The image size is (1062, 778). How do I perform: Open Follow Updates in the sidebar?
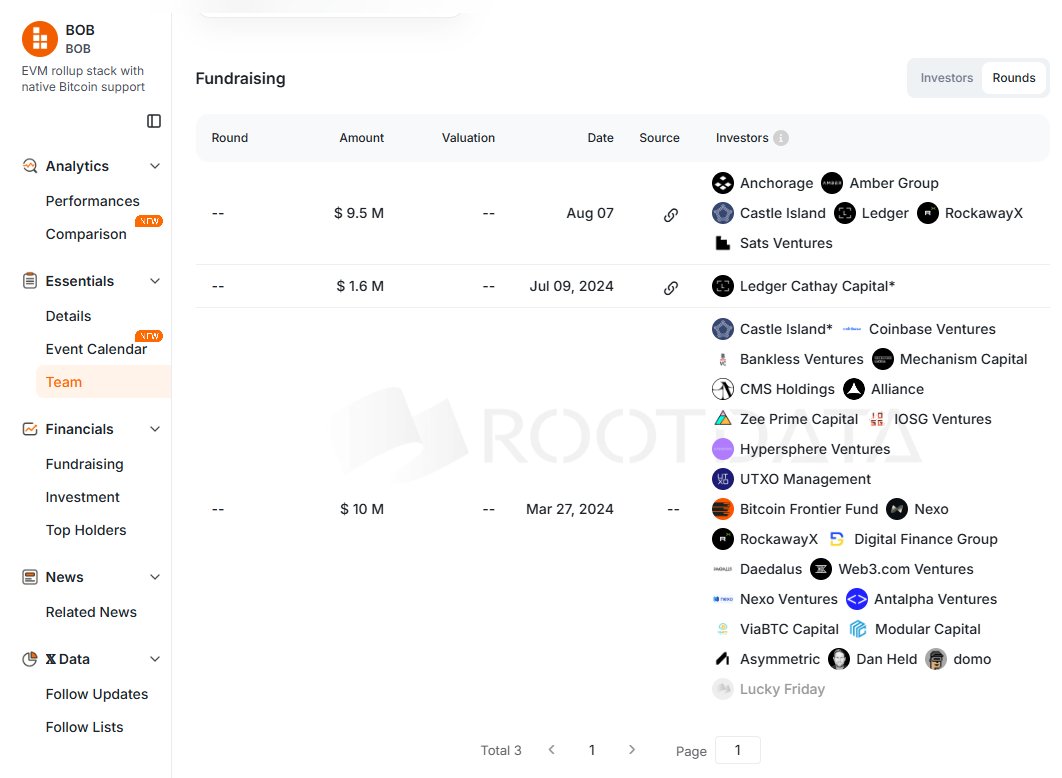[97, 694]
